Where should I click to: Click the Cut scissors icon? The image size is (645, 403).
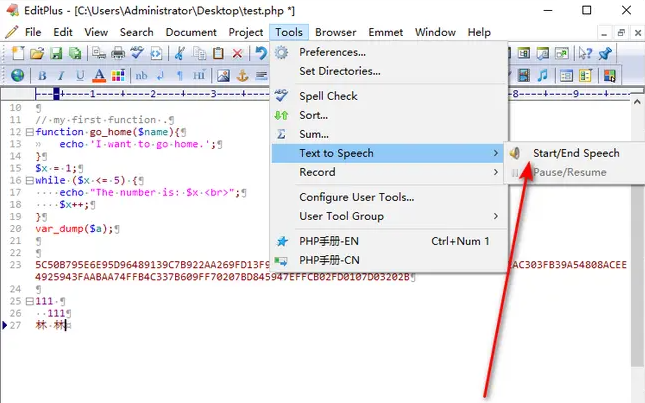point(179,53)
